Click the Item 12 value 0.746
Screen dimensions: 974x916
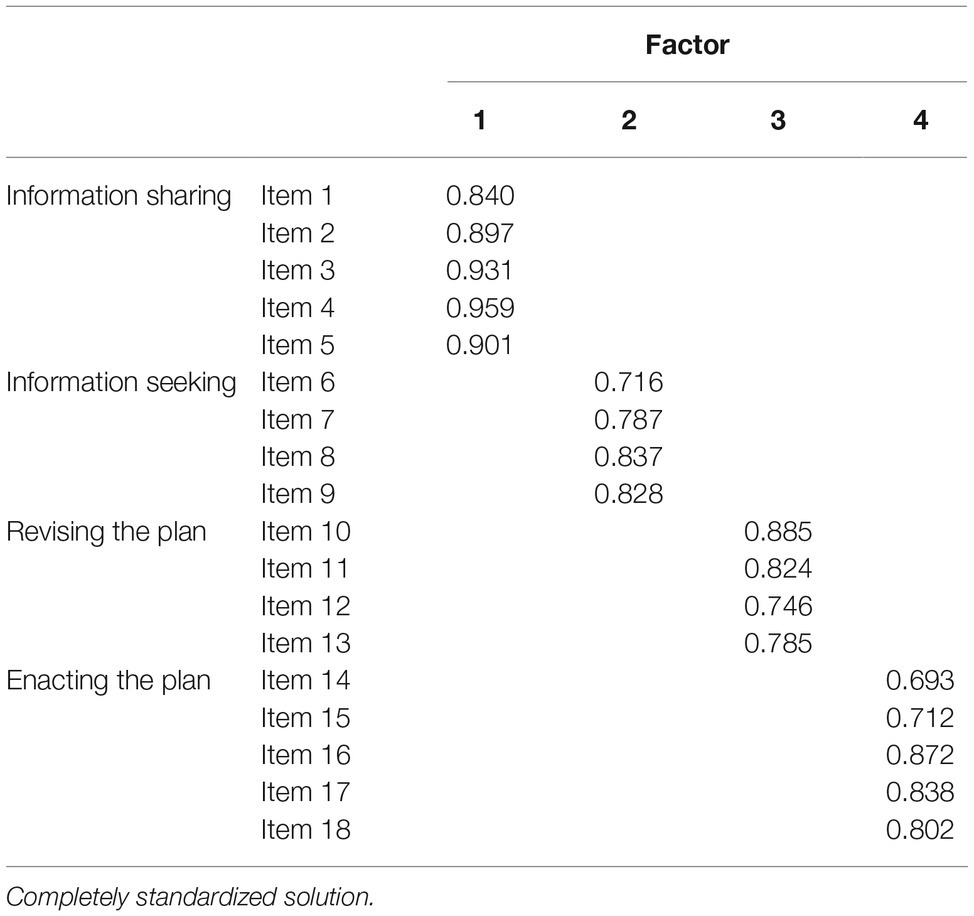pyautogui.click(x=778, y=607)
